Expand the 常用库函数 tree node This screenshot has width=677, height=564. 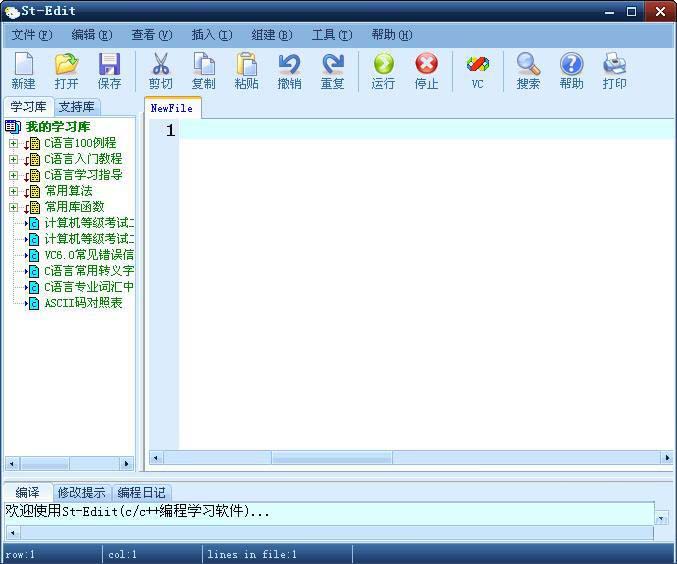(13, 207)
